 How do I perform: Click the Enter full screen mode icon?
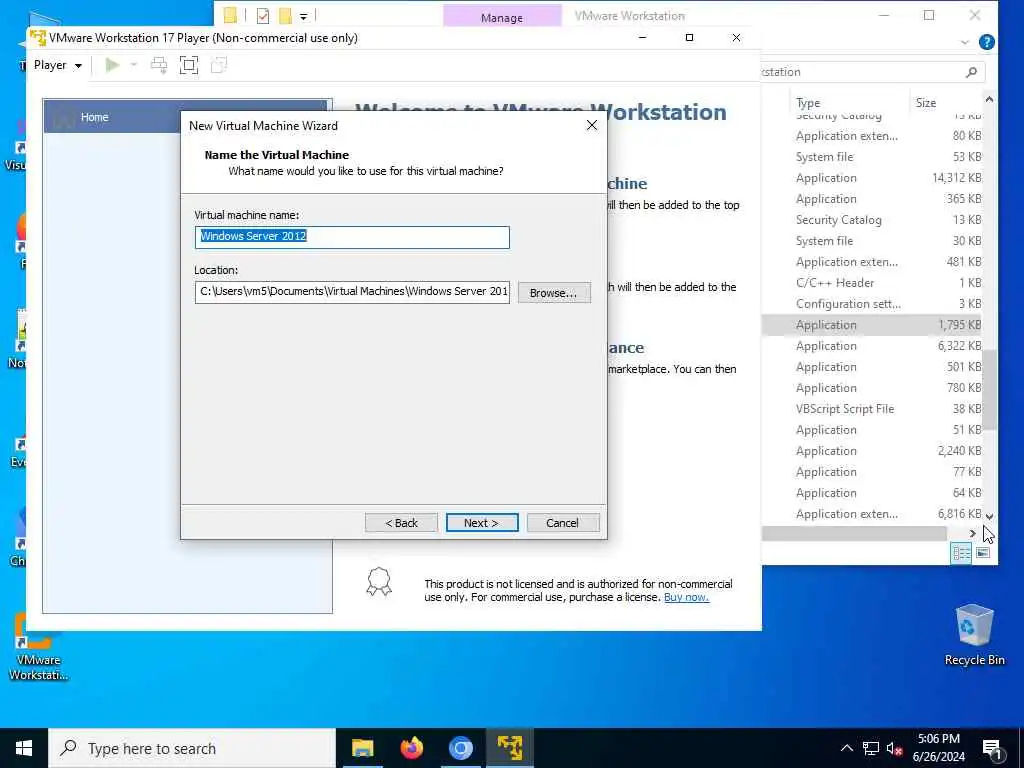click(x=189, y=65)
